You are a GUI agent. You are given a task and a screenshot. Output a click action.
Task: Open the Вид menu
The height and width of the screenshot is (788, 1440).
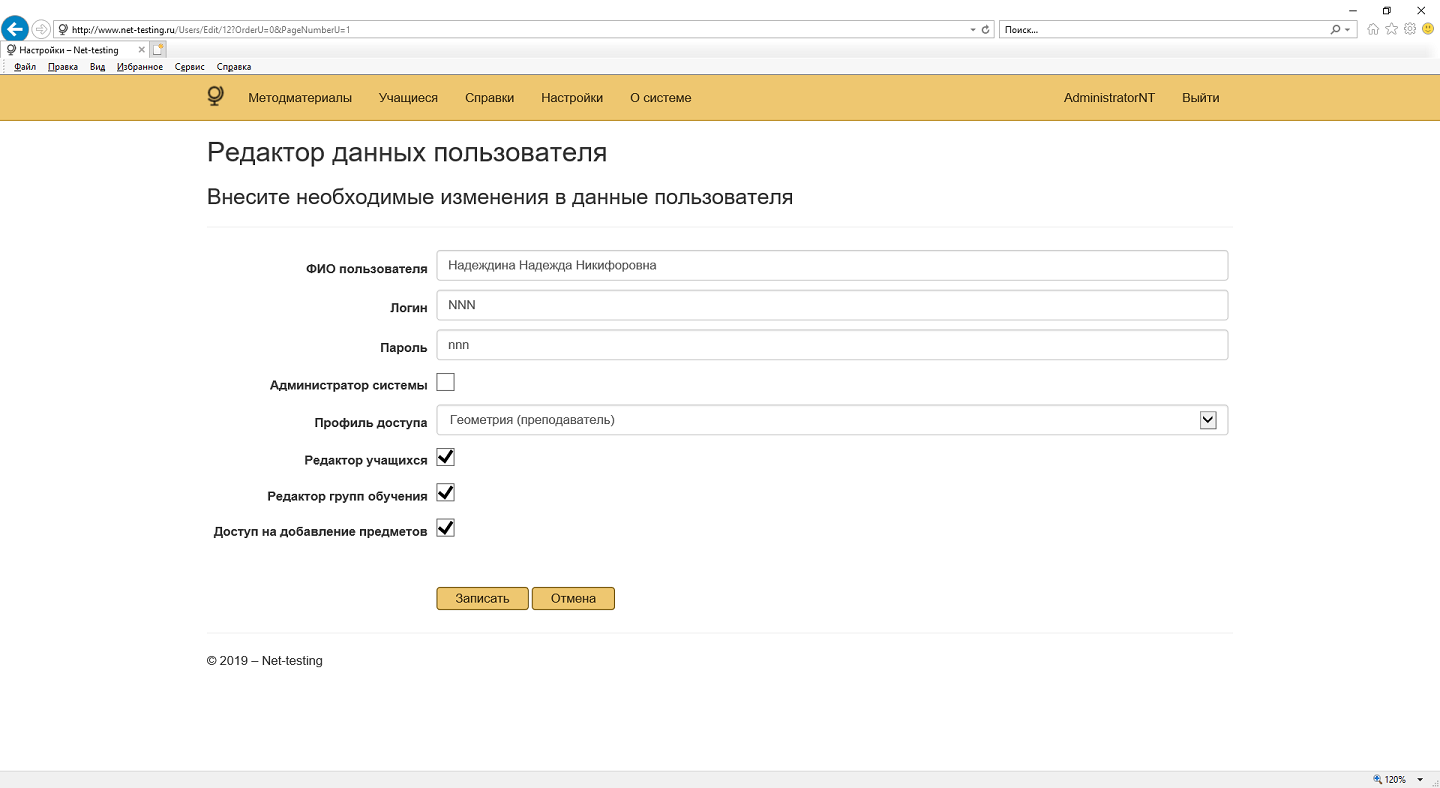point(97,67)
